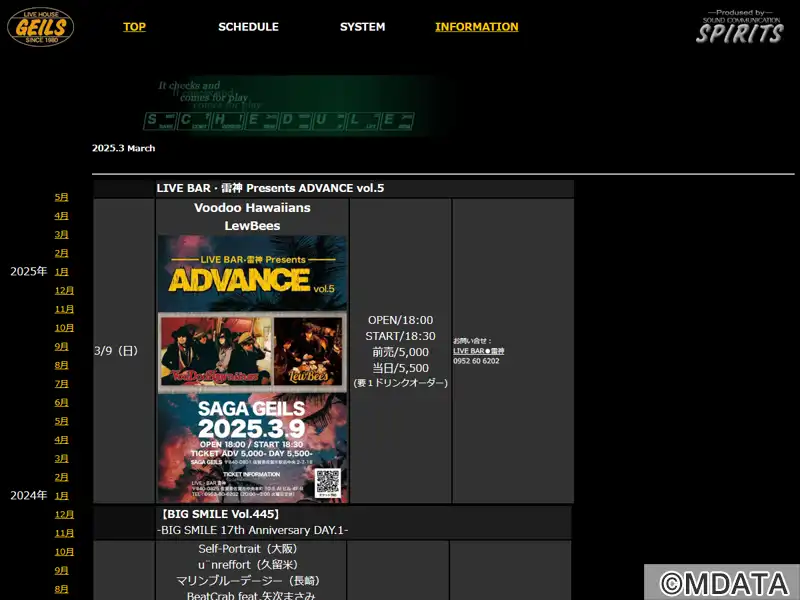800x600 pixels.
Task: Open the 2024 8月 schedule link
Action: 61,365
